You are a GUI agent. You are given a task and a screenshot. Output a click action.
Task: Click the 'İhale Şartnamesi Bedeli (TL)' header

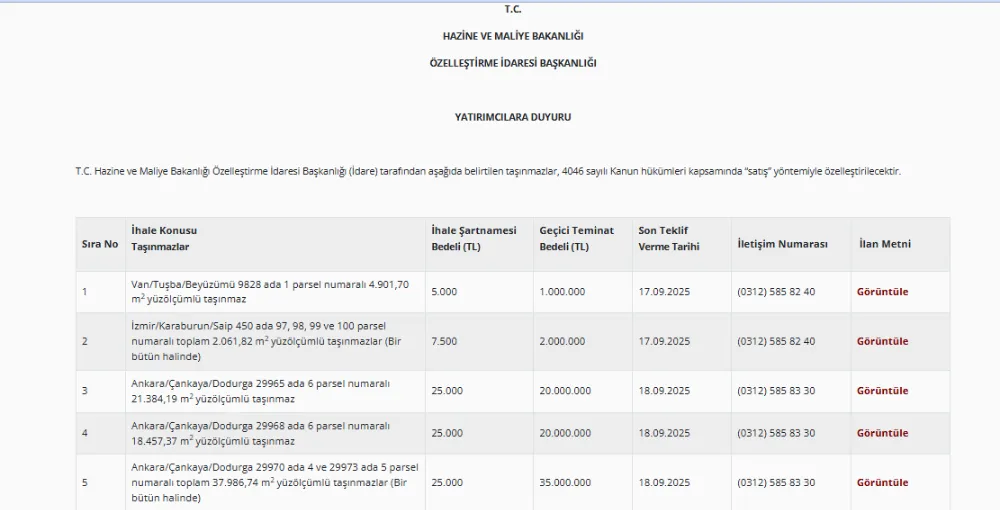tap(474, 238)
